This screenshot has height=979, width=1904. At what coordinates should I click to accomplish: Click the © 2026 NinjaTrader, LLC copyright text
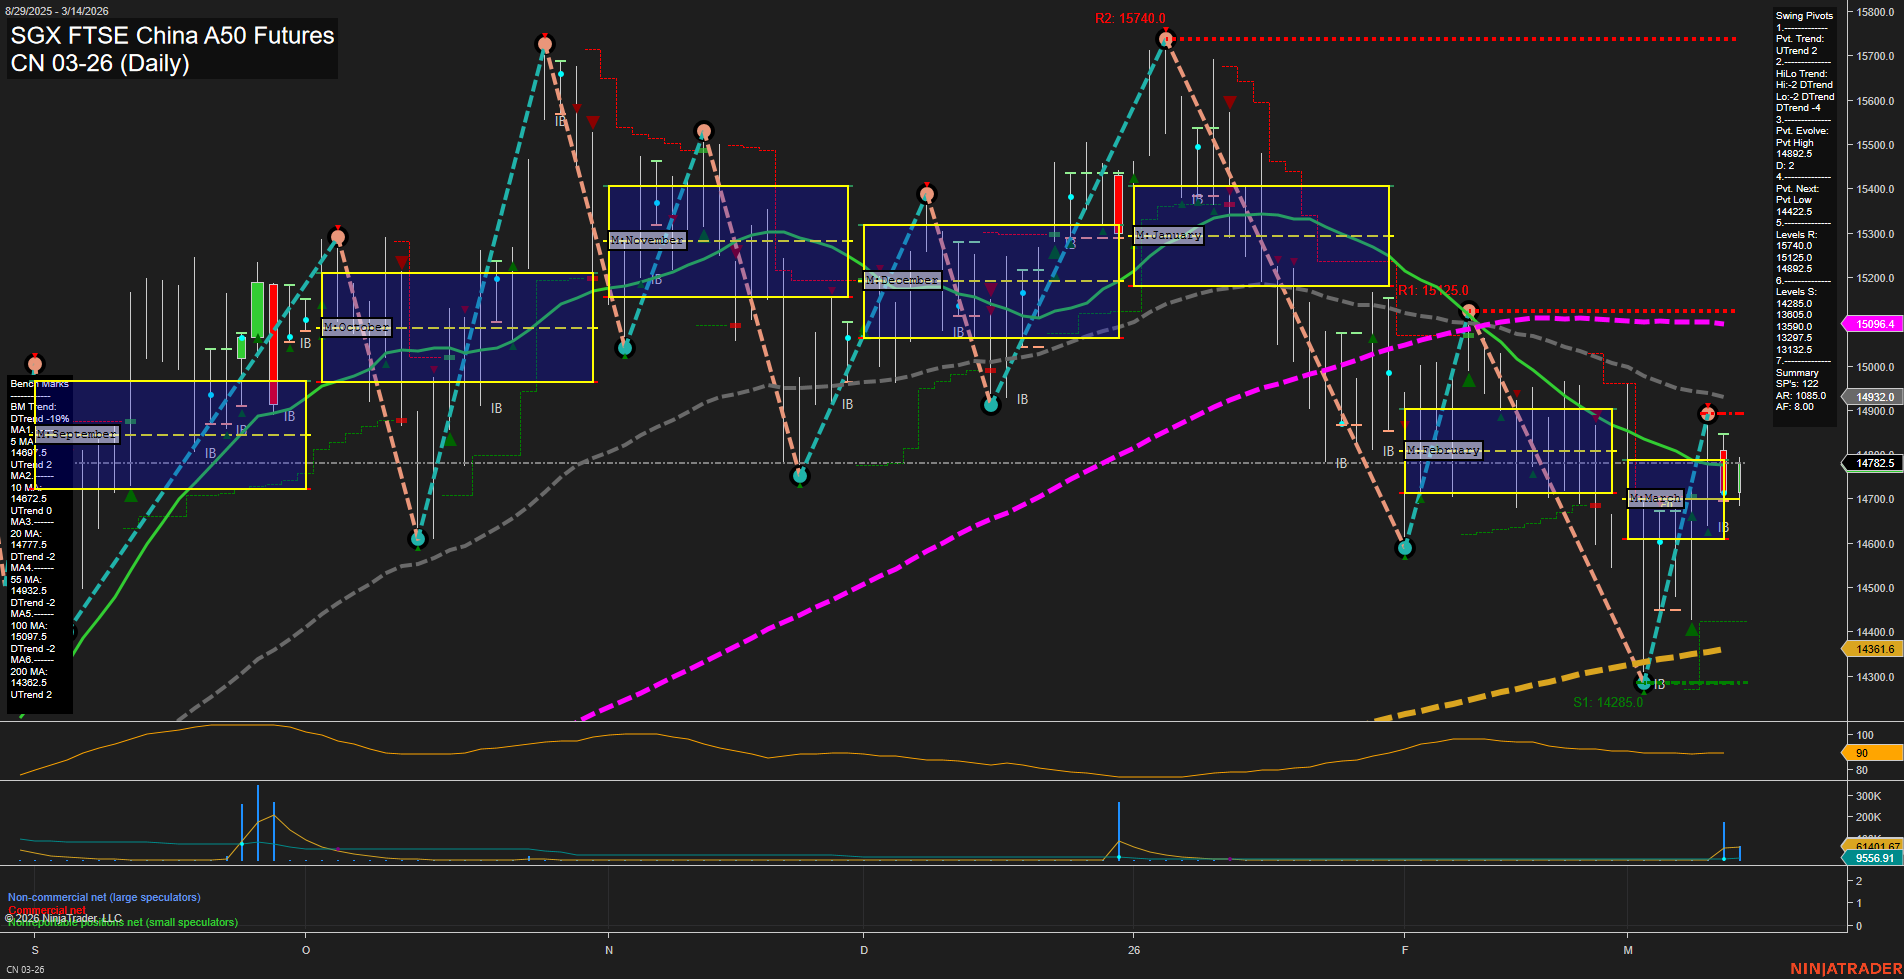63,917
